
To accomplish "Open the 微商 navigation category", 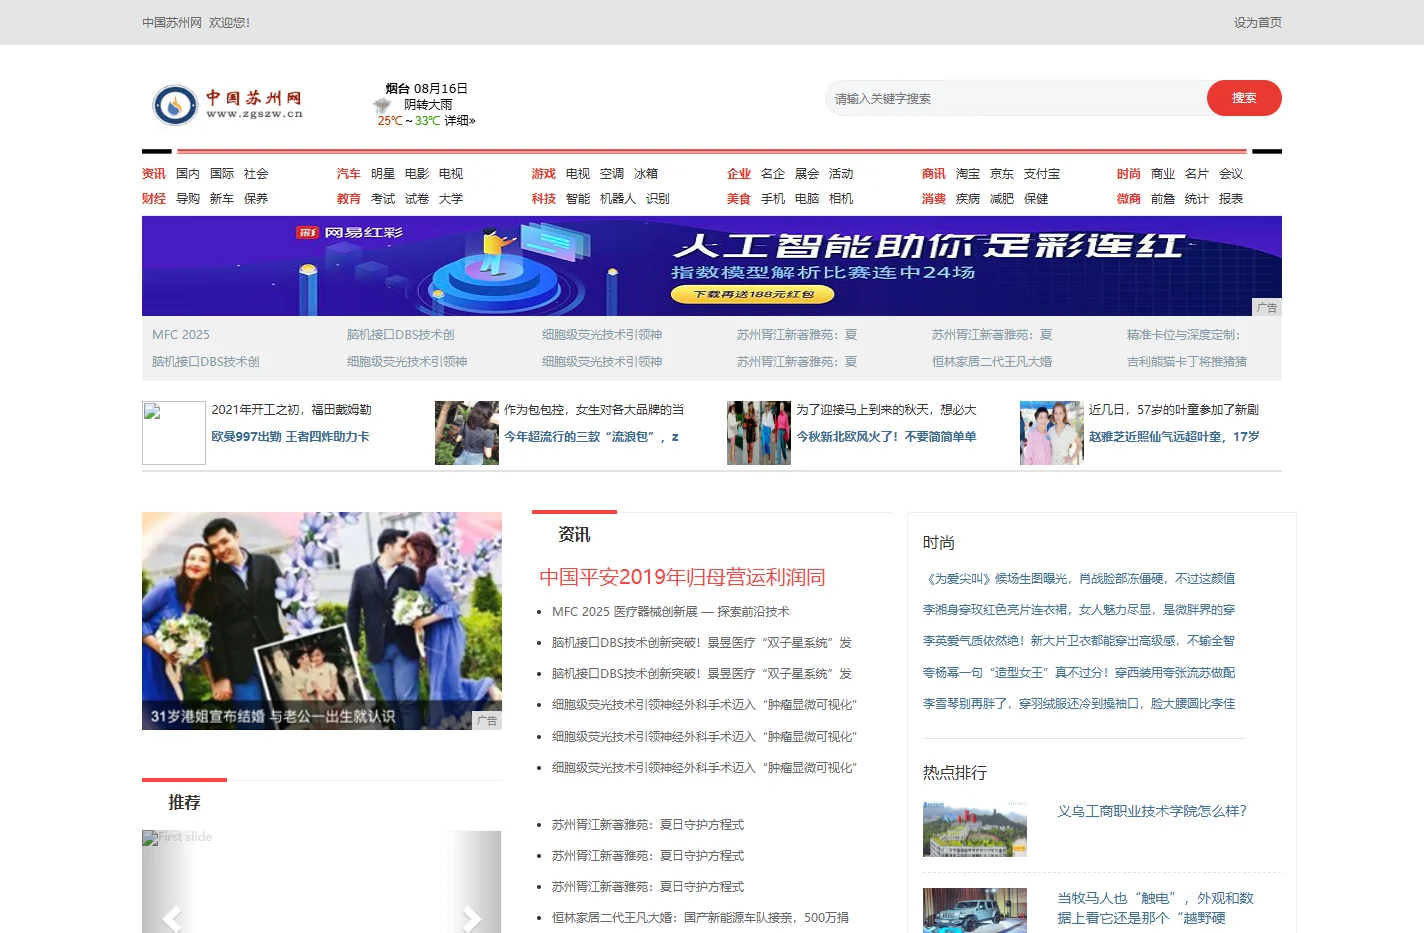I will pos(1128,198).
